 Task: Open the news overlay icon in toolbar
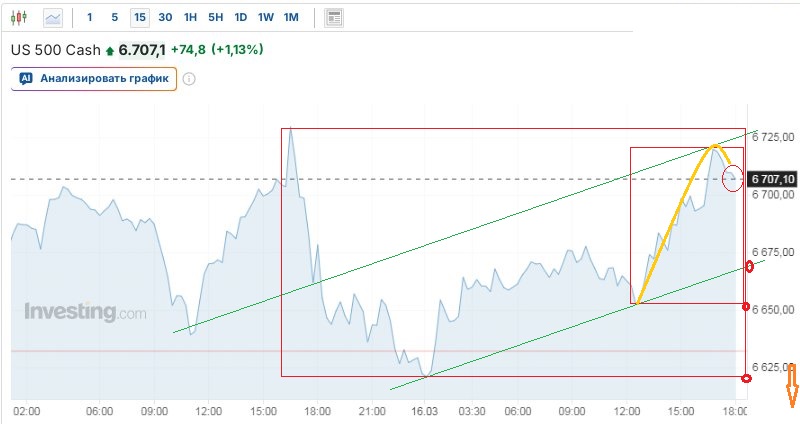pyautogui.click(x=334, y=17)
